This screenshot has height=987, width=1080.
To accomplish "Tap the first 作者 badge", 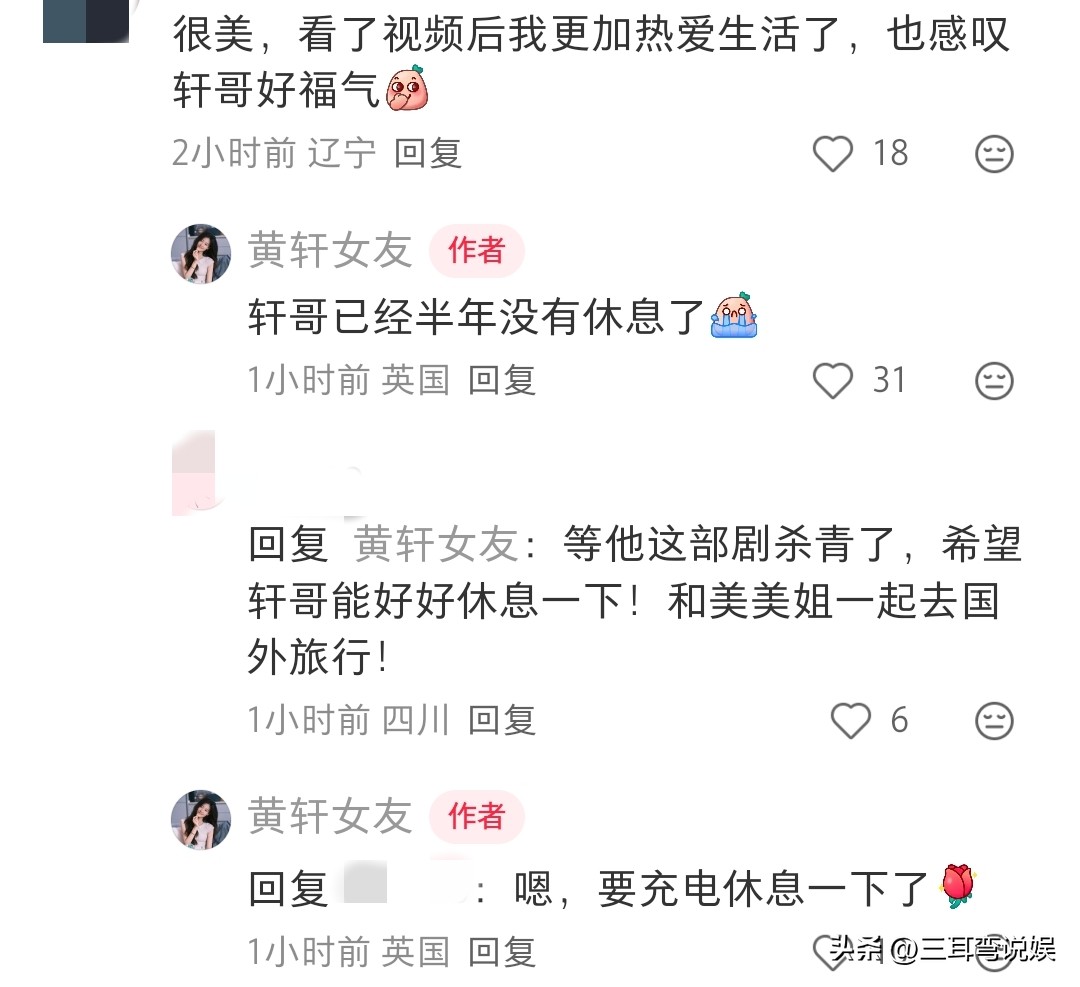I will pyautogui.click(x=477, y=250).
